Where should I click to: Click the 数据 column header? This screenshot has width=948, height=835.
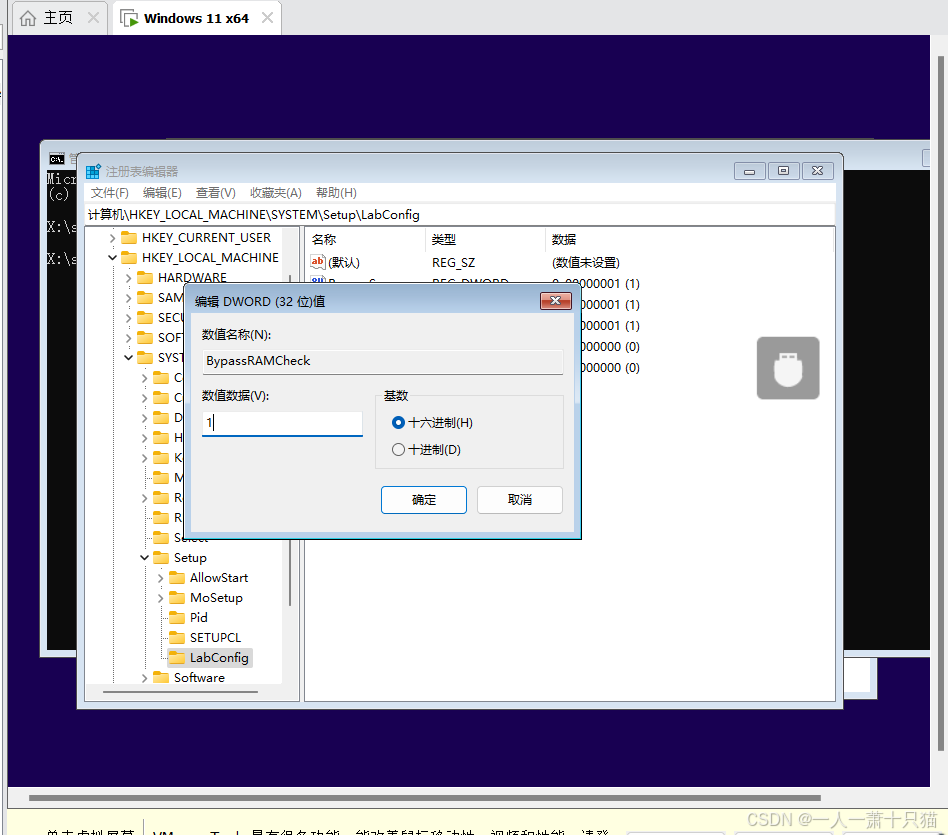[689, 239]
